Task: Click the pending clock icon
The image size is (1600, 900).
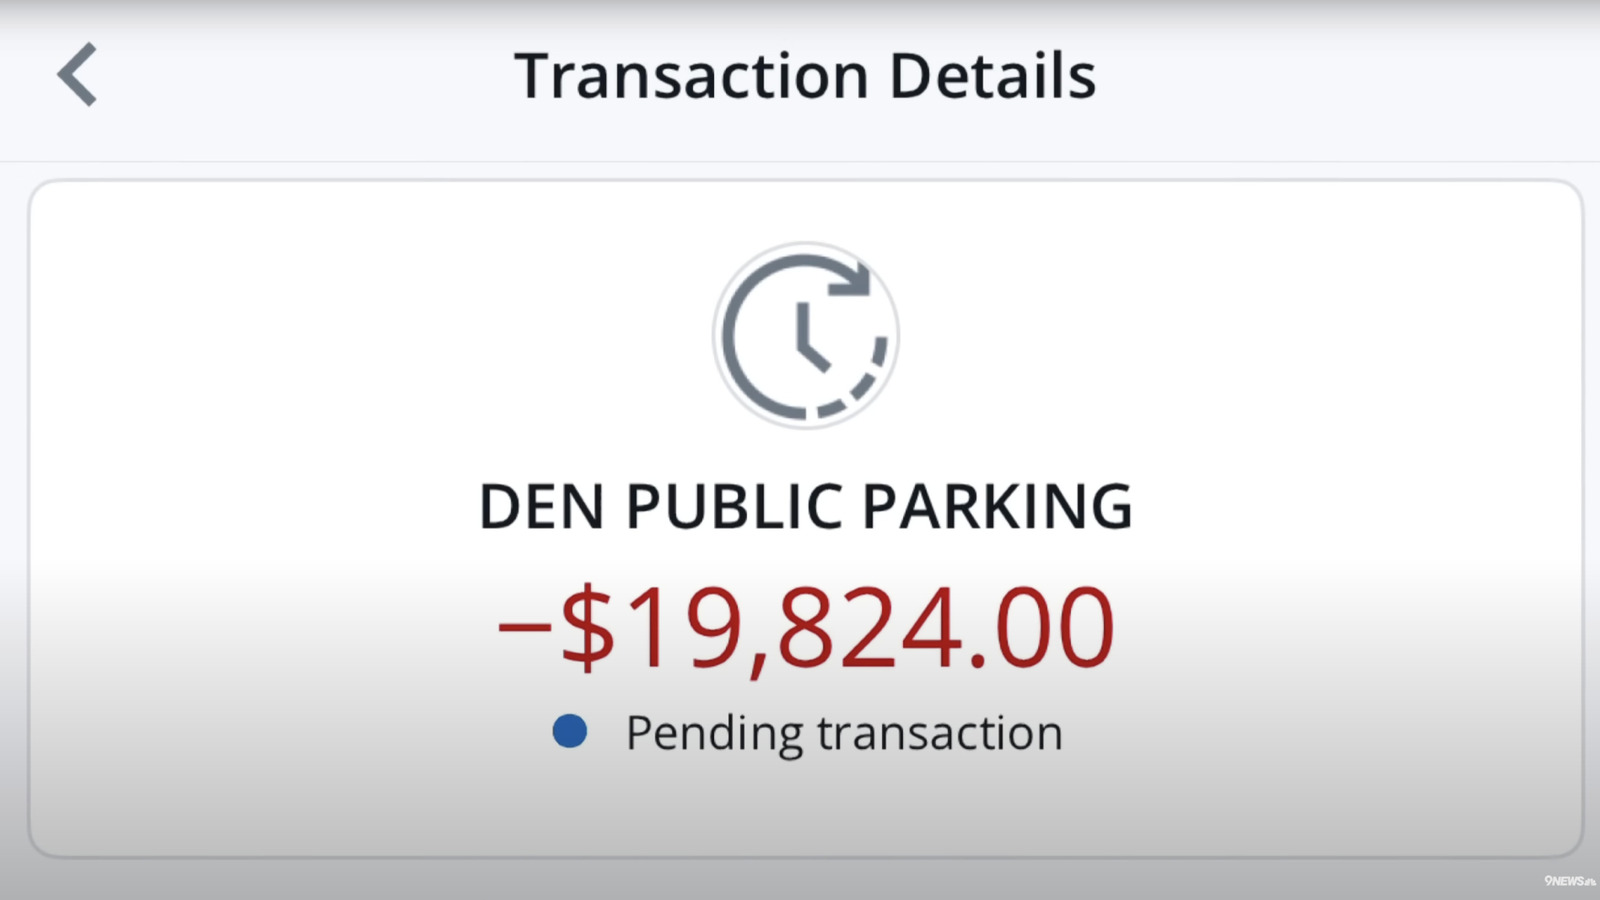Action: coord(805,336)
